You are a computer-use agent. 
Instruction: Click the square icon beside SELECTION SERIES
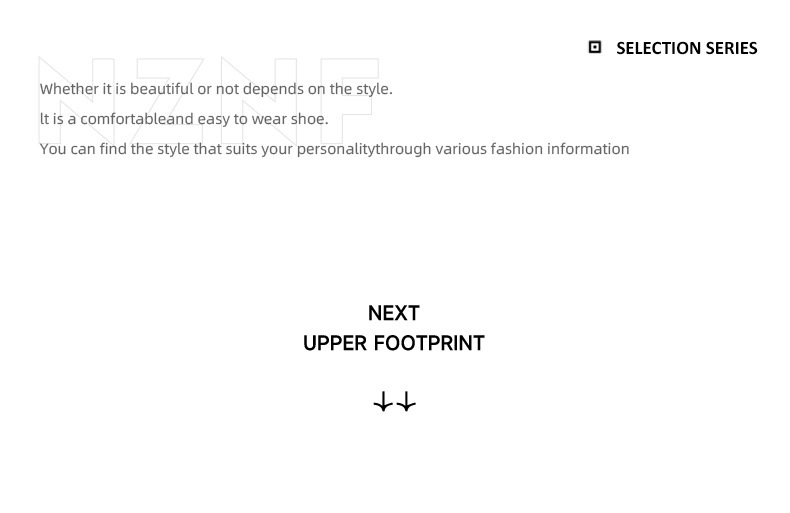(595, 47)
